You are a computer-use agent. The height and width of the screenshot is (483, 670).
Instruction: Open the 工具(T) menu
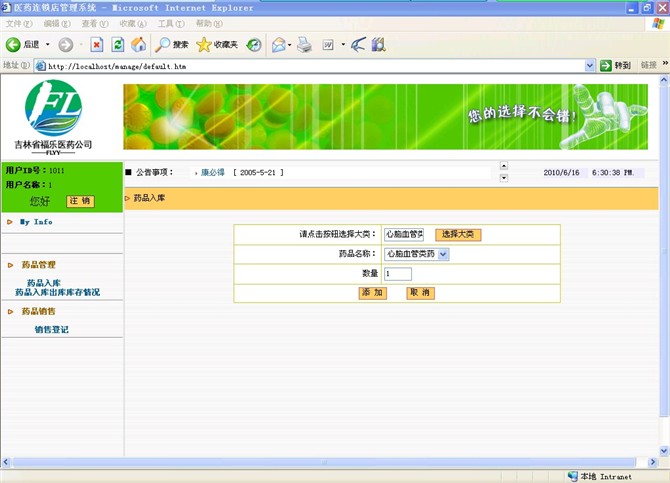pos(171,23)
